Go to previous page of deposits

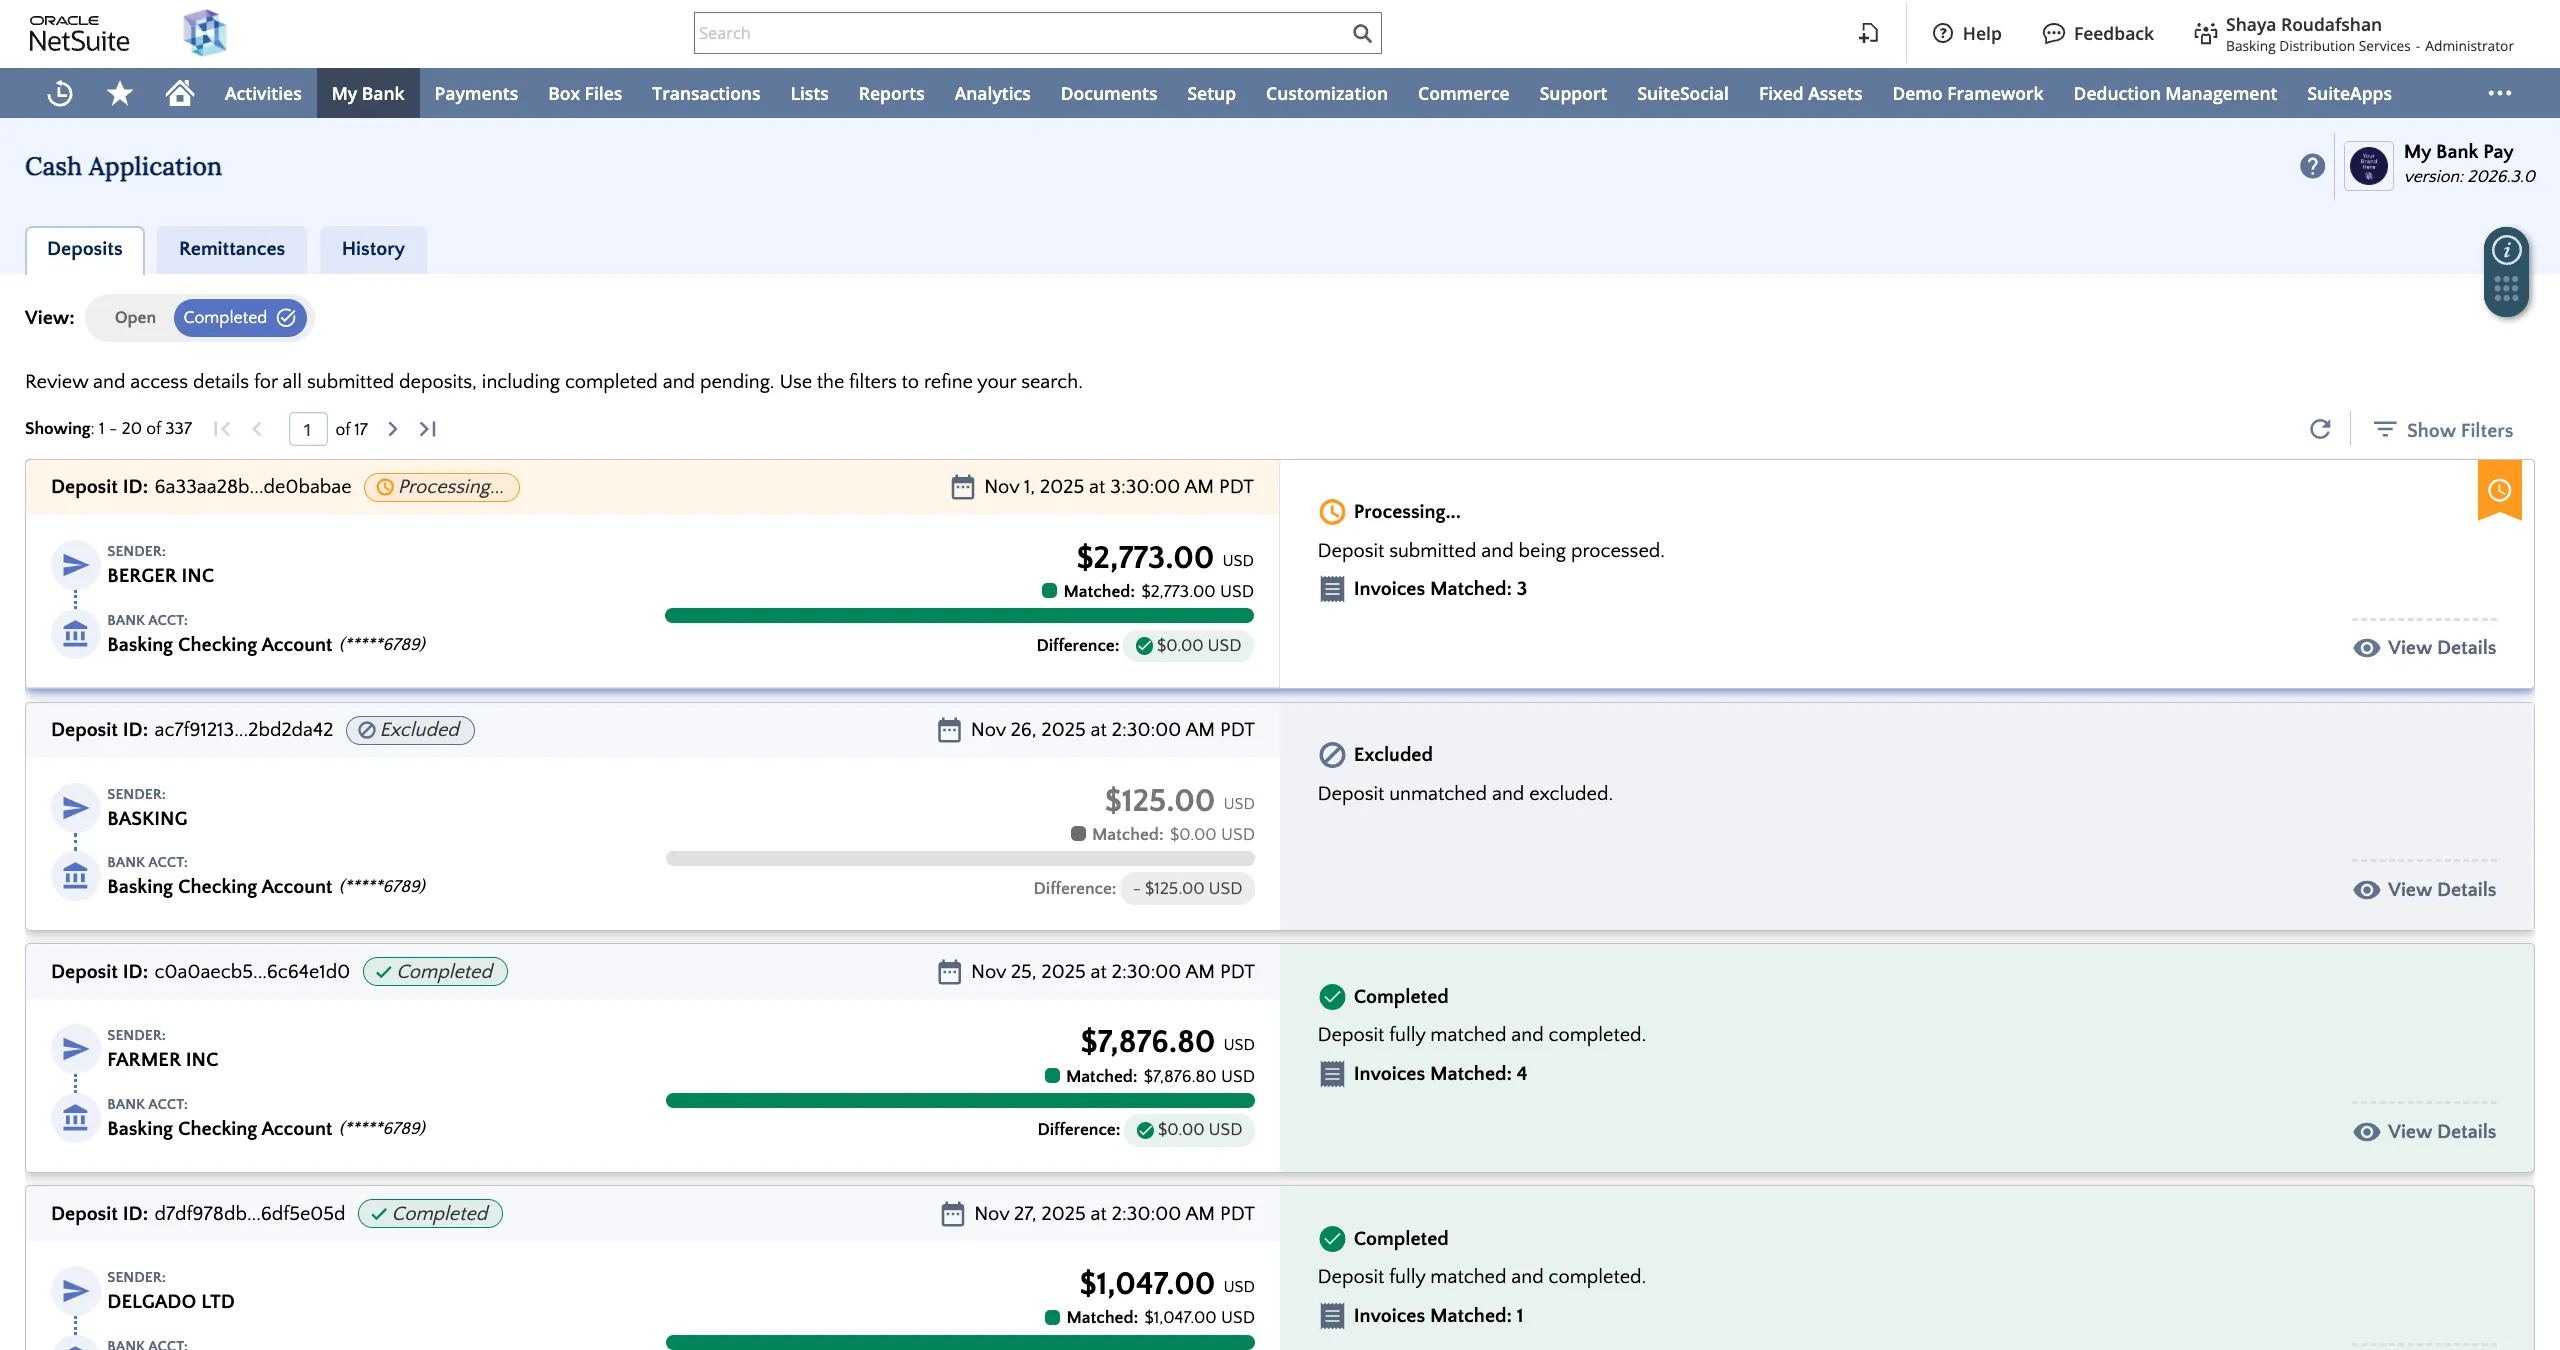[x=257, y=429]
